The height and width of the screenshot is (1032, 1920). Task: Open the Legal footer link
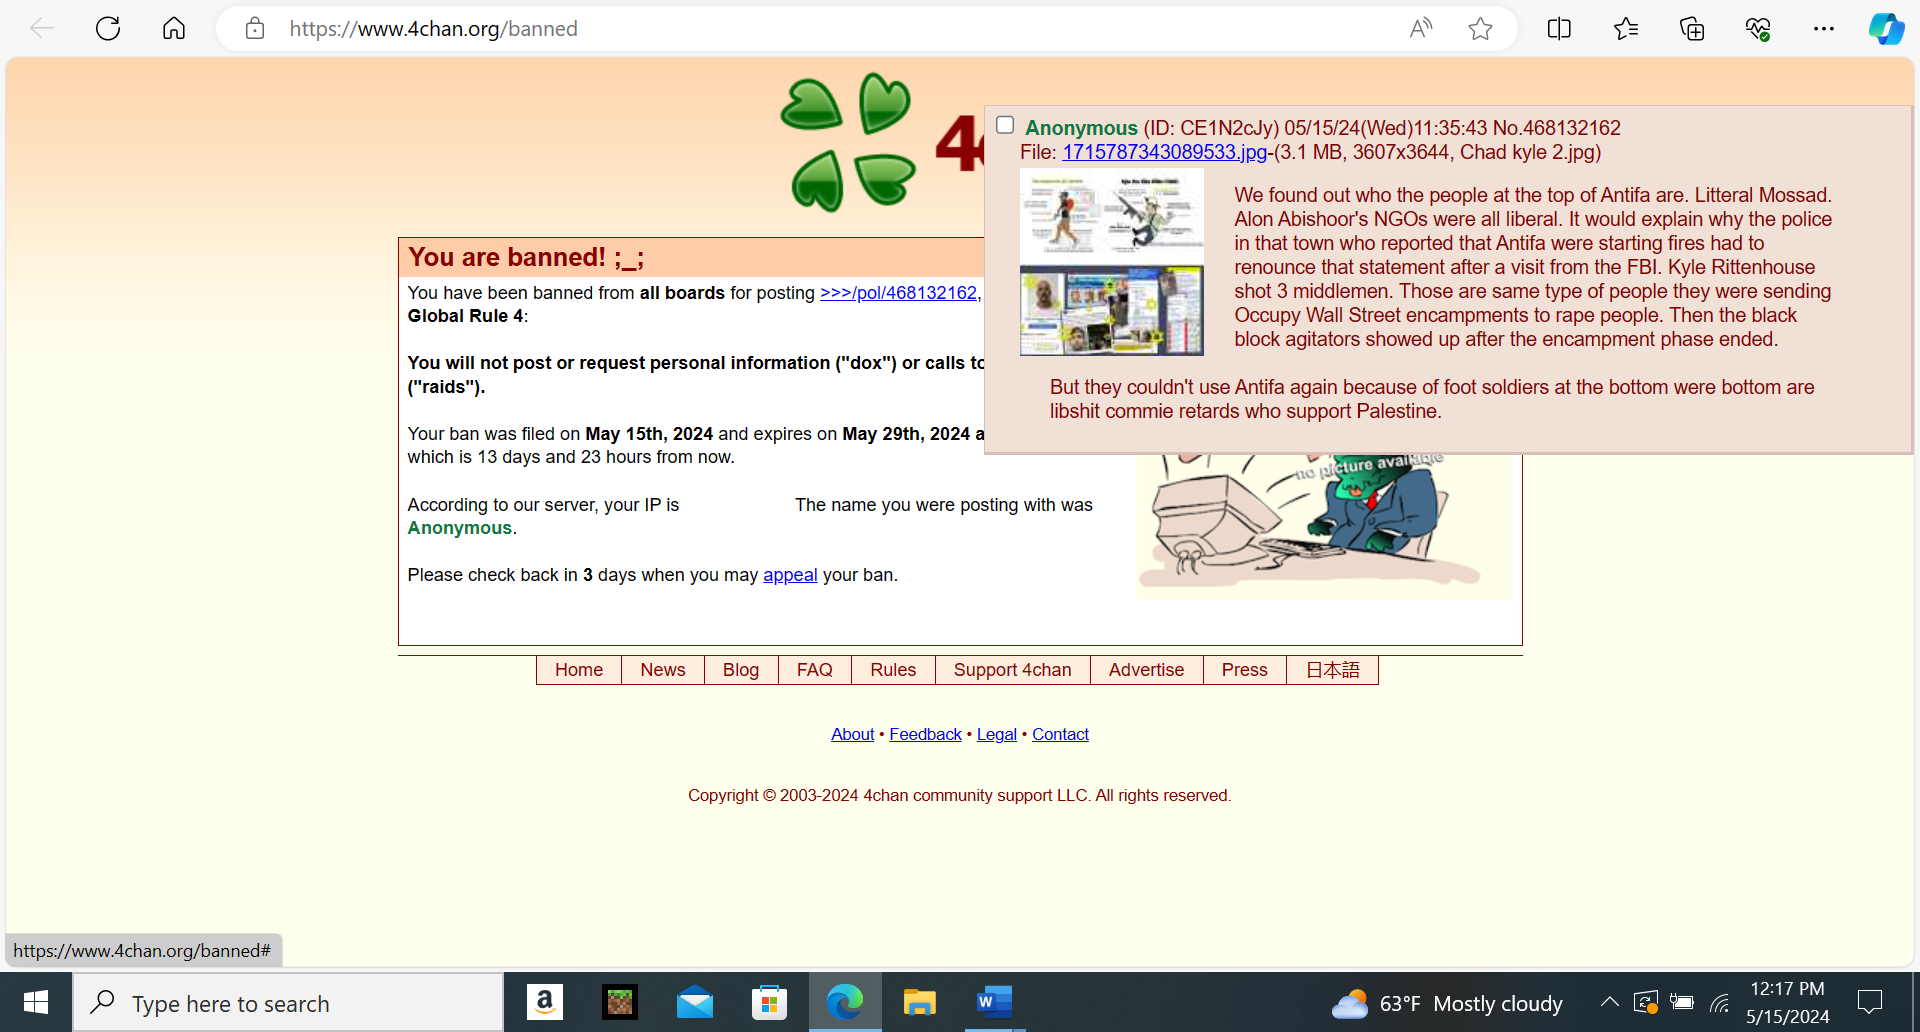click(997, 734)
